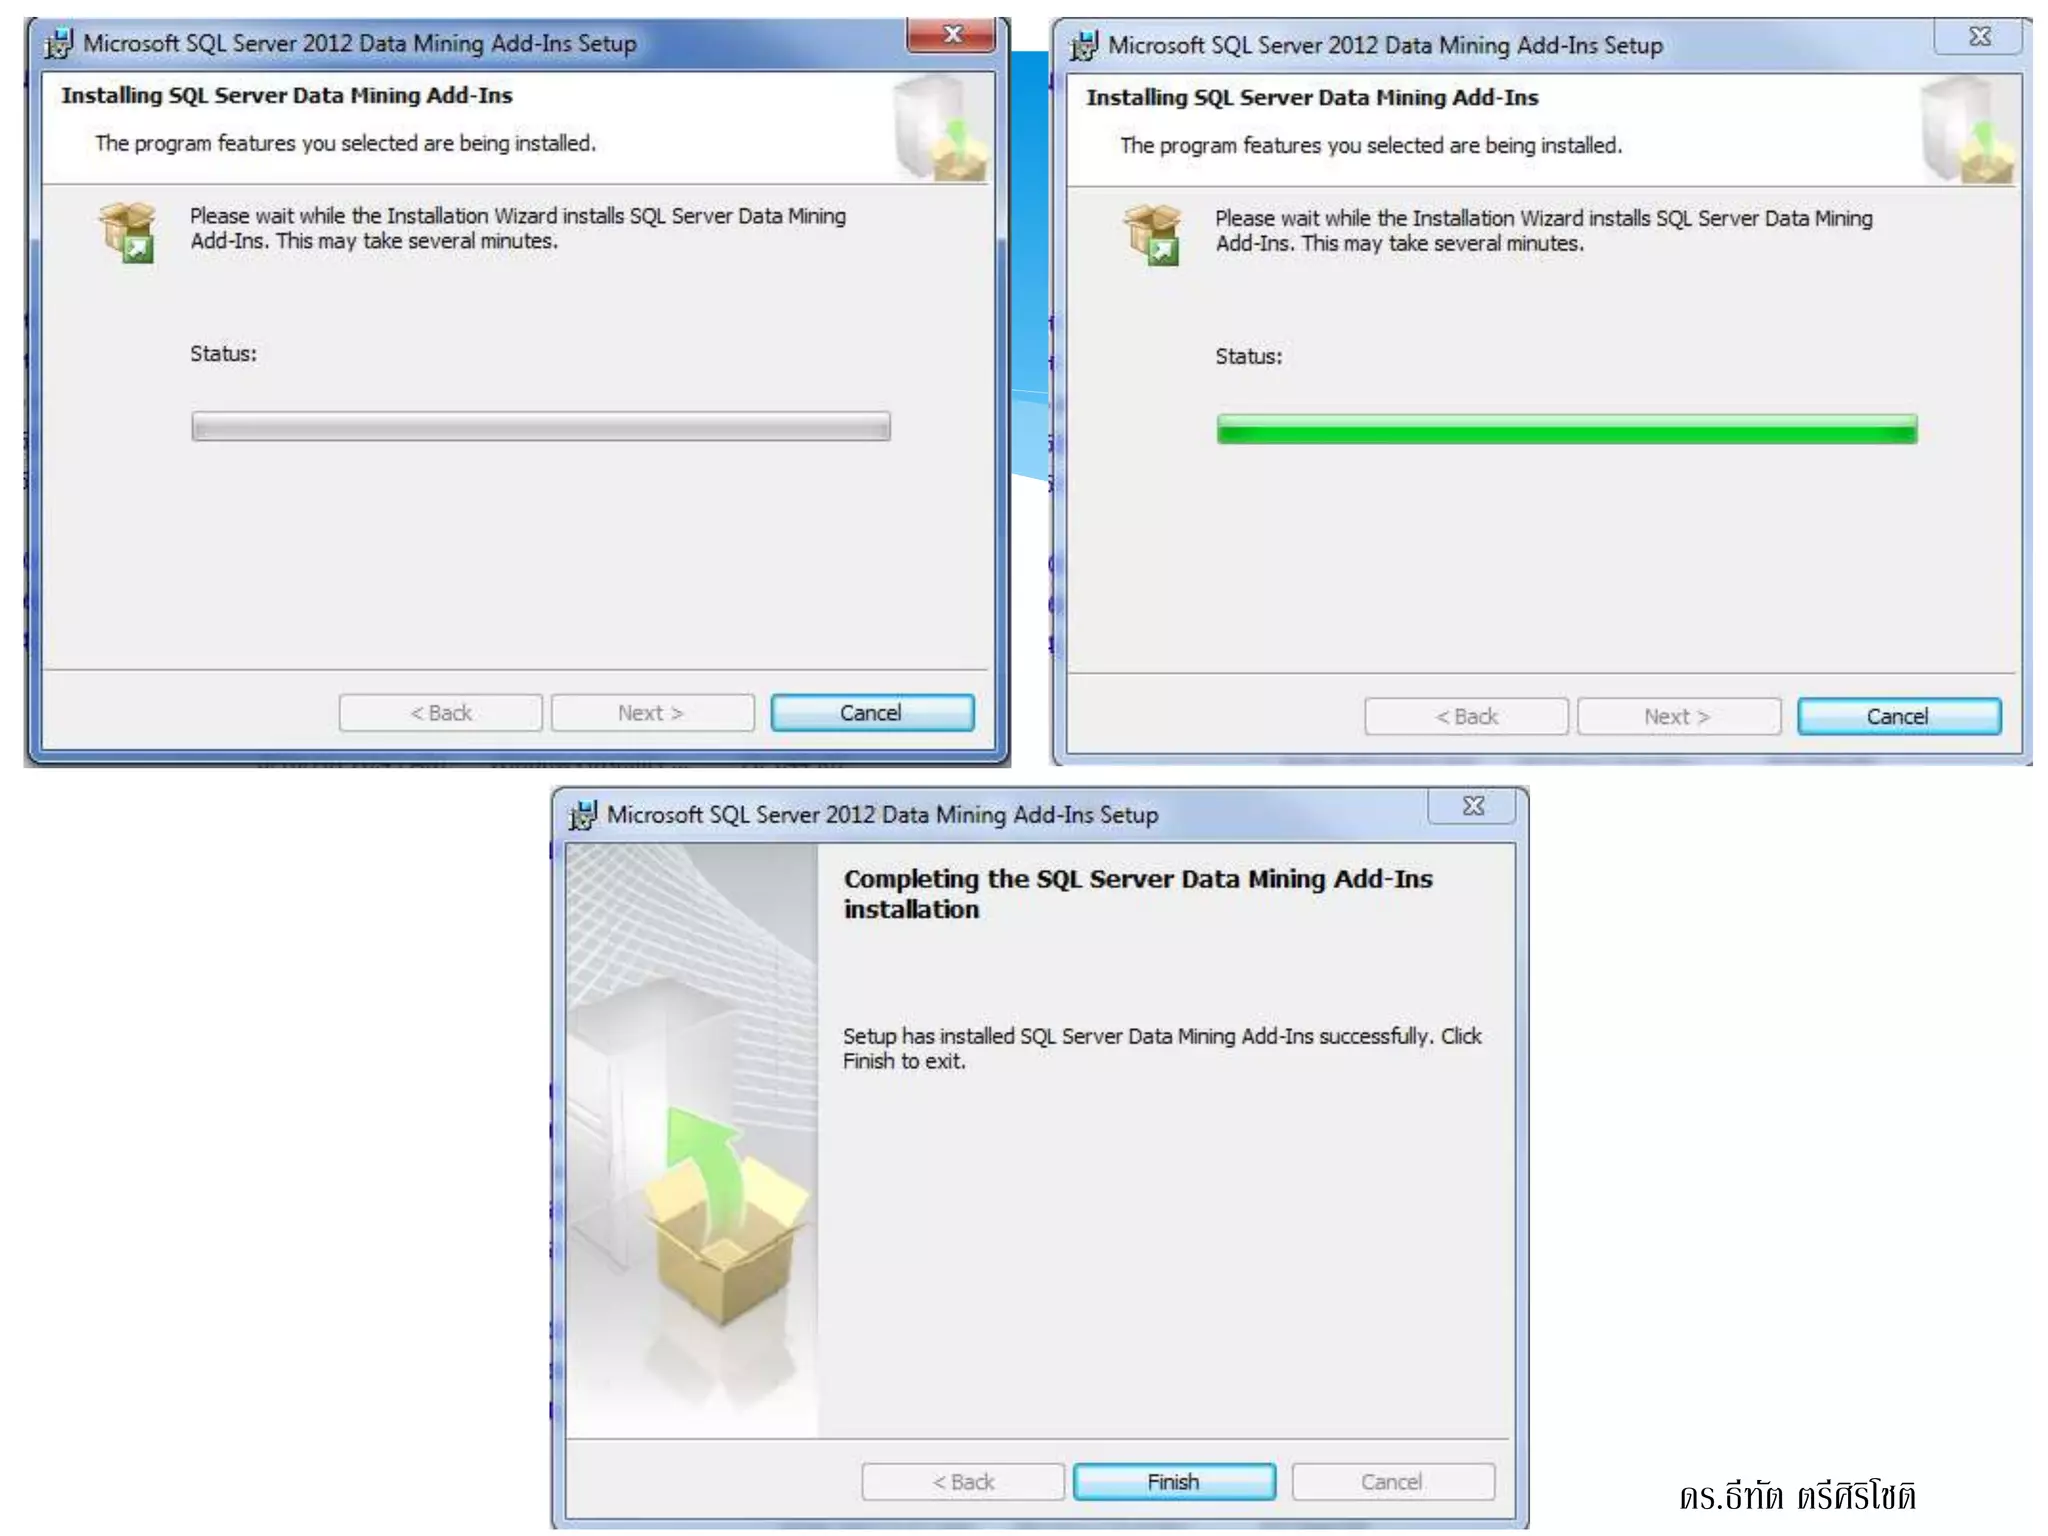Close the top-right setup window
Screen dimensions: 2048x1536
(x=1979, y=37)
